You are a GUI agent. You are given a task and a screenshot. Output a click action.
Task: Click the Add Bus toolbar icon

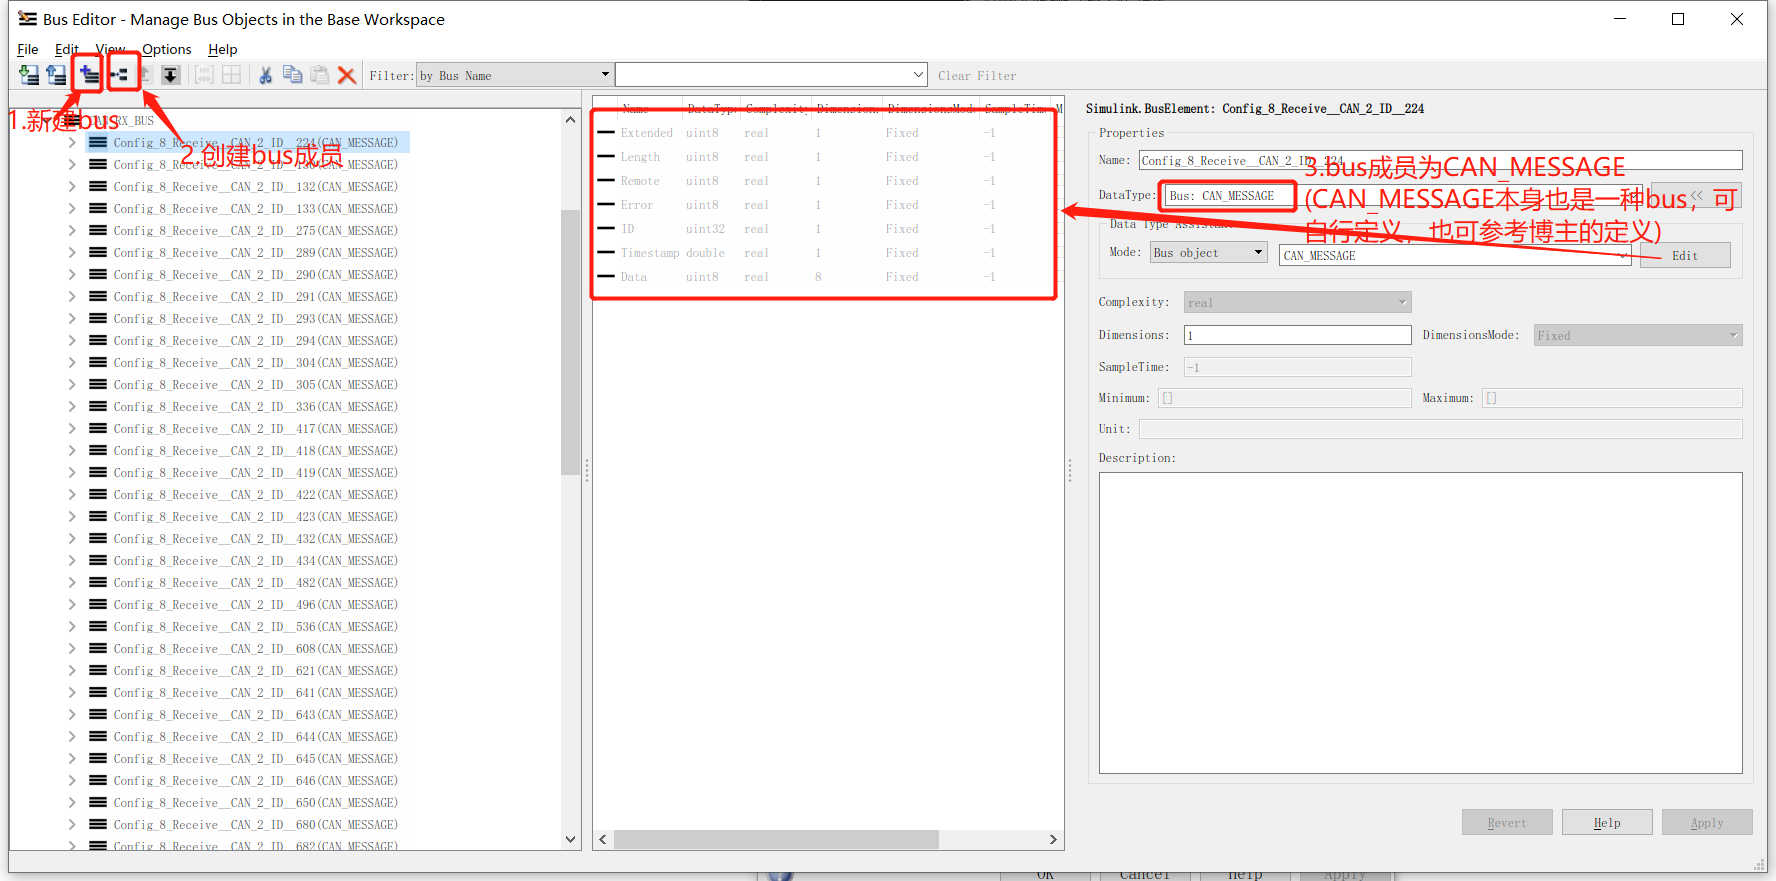tap(89, 75)
